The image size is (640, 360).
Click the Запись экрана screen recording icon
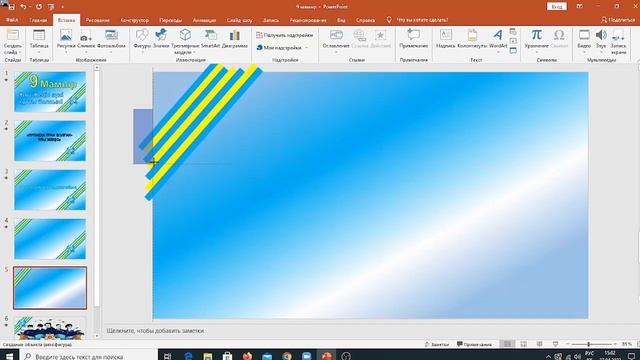pyautogui.click(x=618, y=36)
